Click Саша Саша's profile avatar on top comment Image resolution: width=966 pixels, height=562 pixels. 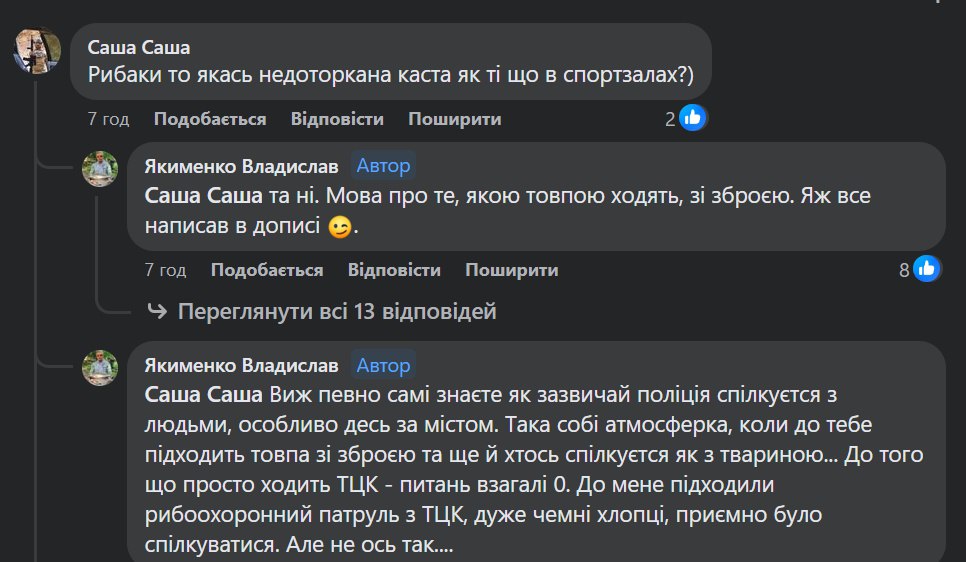click(x=37, y=49)
